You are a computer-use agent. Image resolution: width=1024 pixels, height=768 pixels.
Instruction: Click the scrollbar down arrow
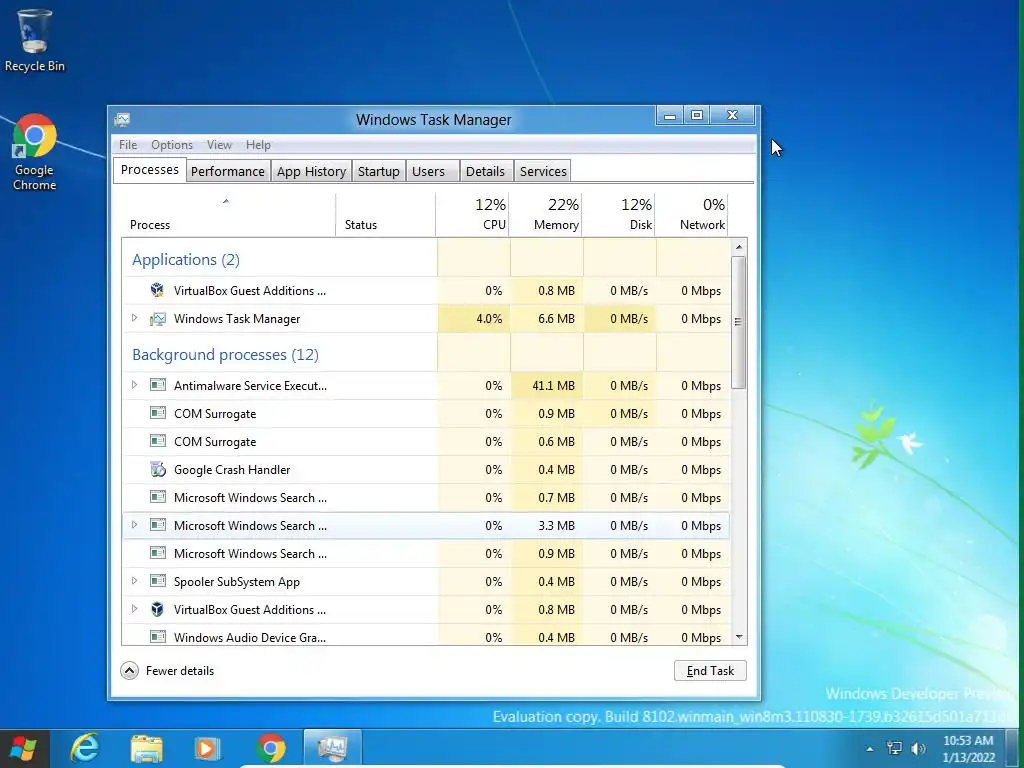[x=739, y=637]
